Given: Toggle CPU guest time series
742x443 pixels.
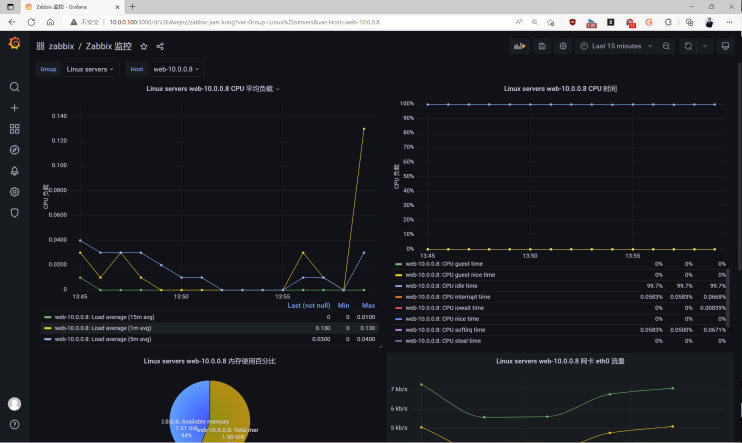Looking at the screenshot, I should coord(444,264).
